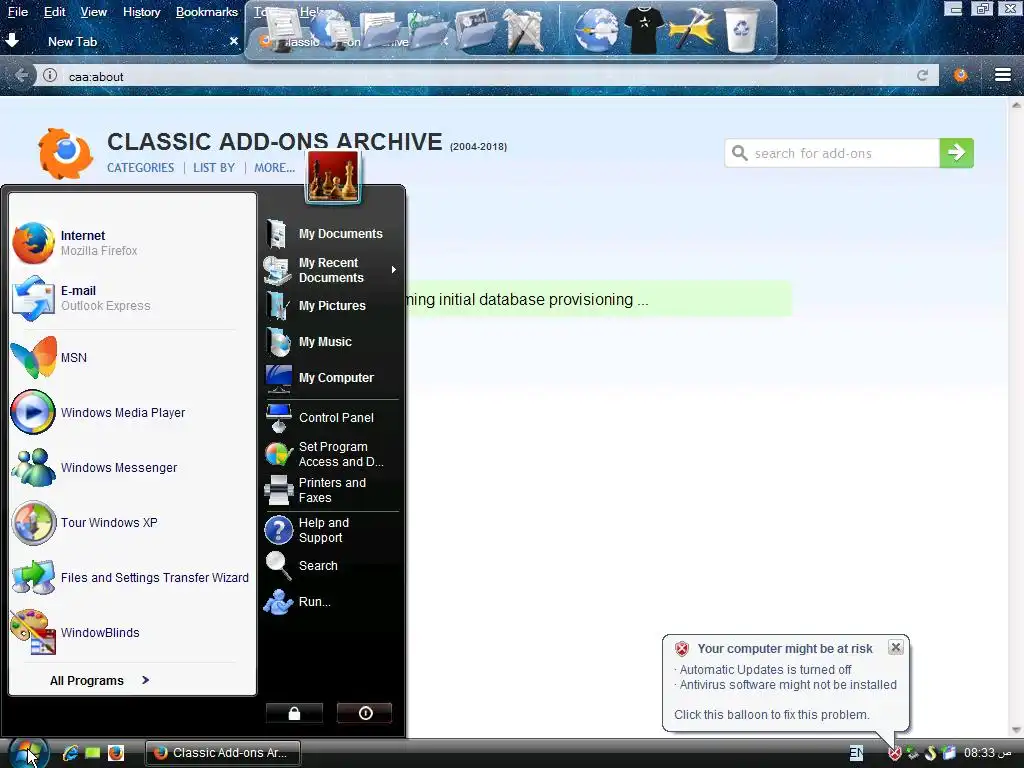Click the hammer with yellow star dock icon

pos(691,30)
